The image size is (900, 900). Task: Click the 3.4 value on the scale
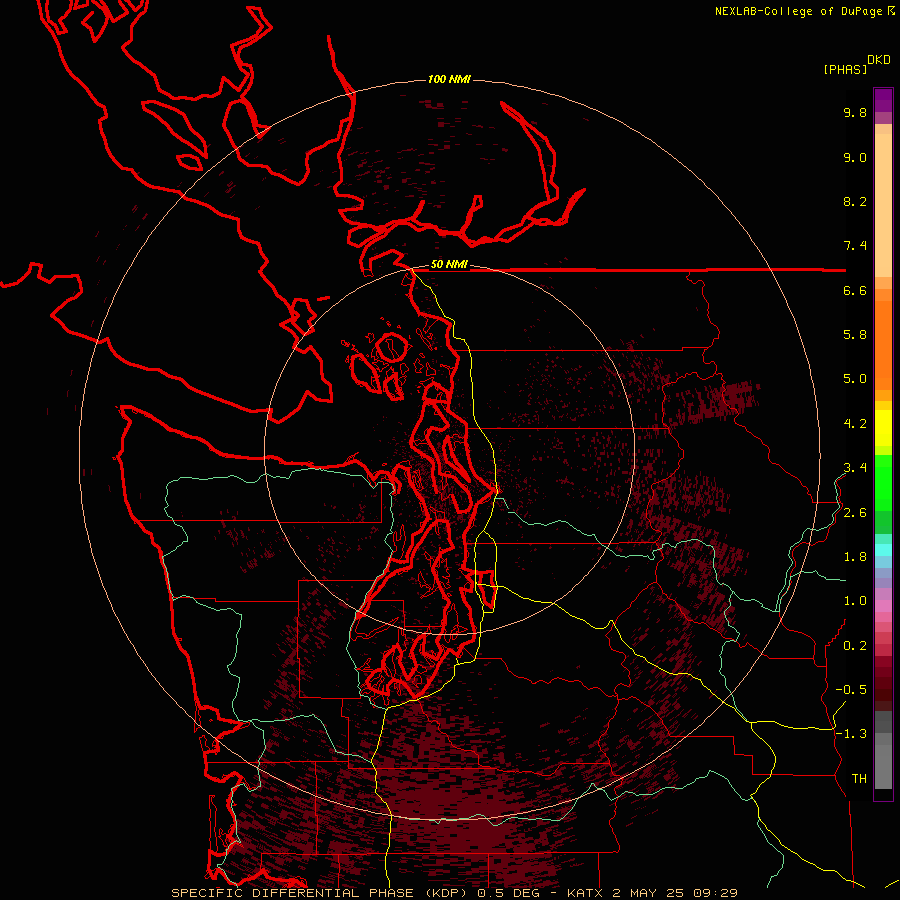(x=855, y=468)
